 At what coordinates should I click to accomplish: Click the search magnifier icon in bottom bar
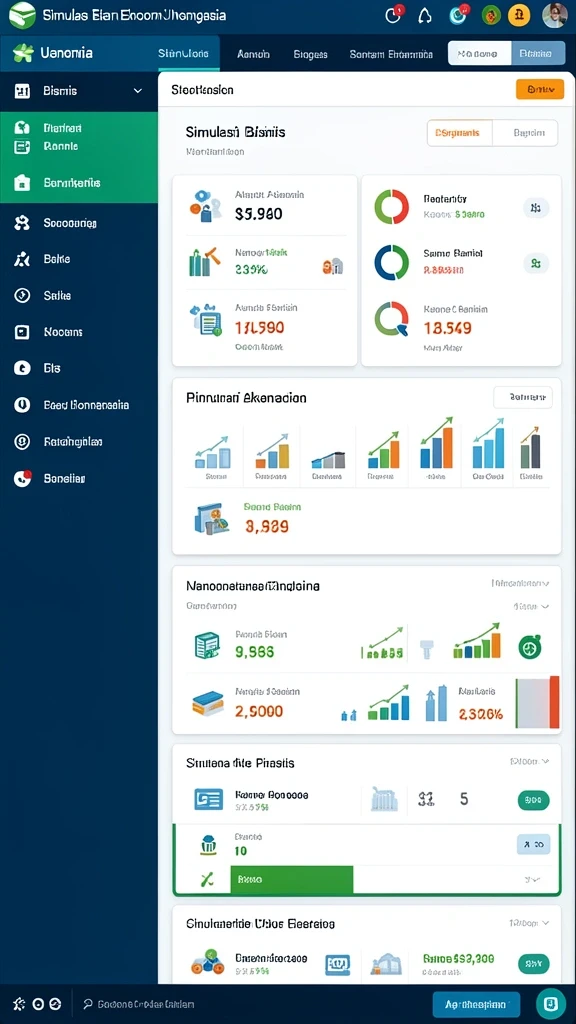coord(87,1004)
